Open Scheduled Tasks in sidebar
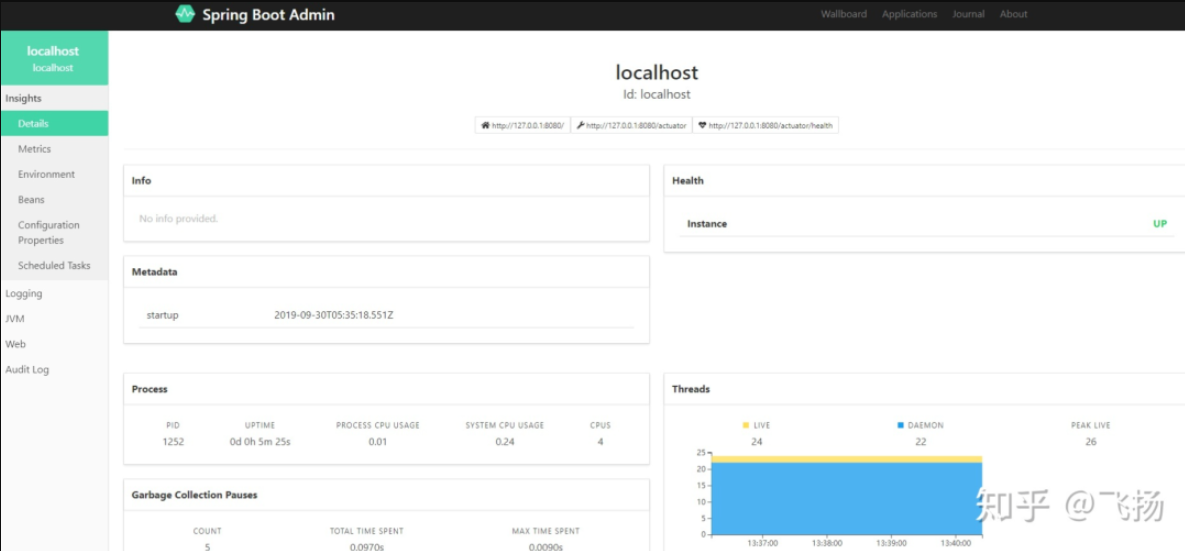 [54, 266]
